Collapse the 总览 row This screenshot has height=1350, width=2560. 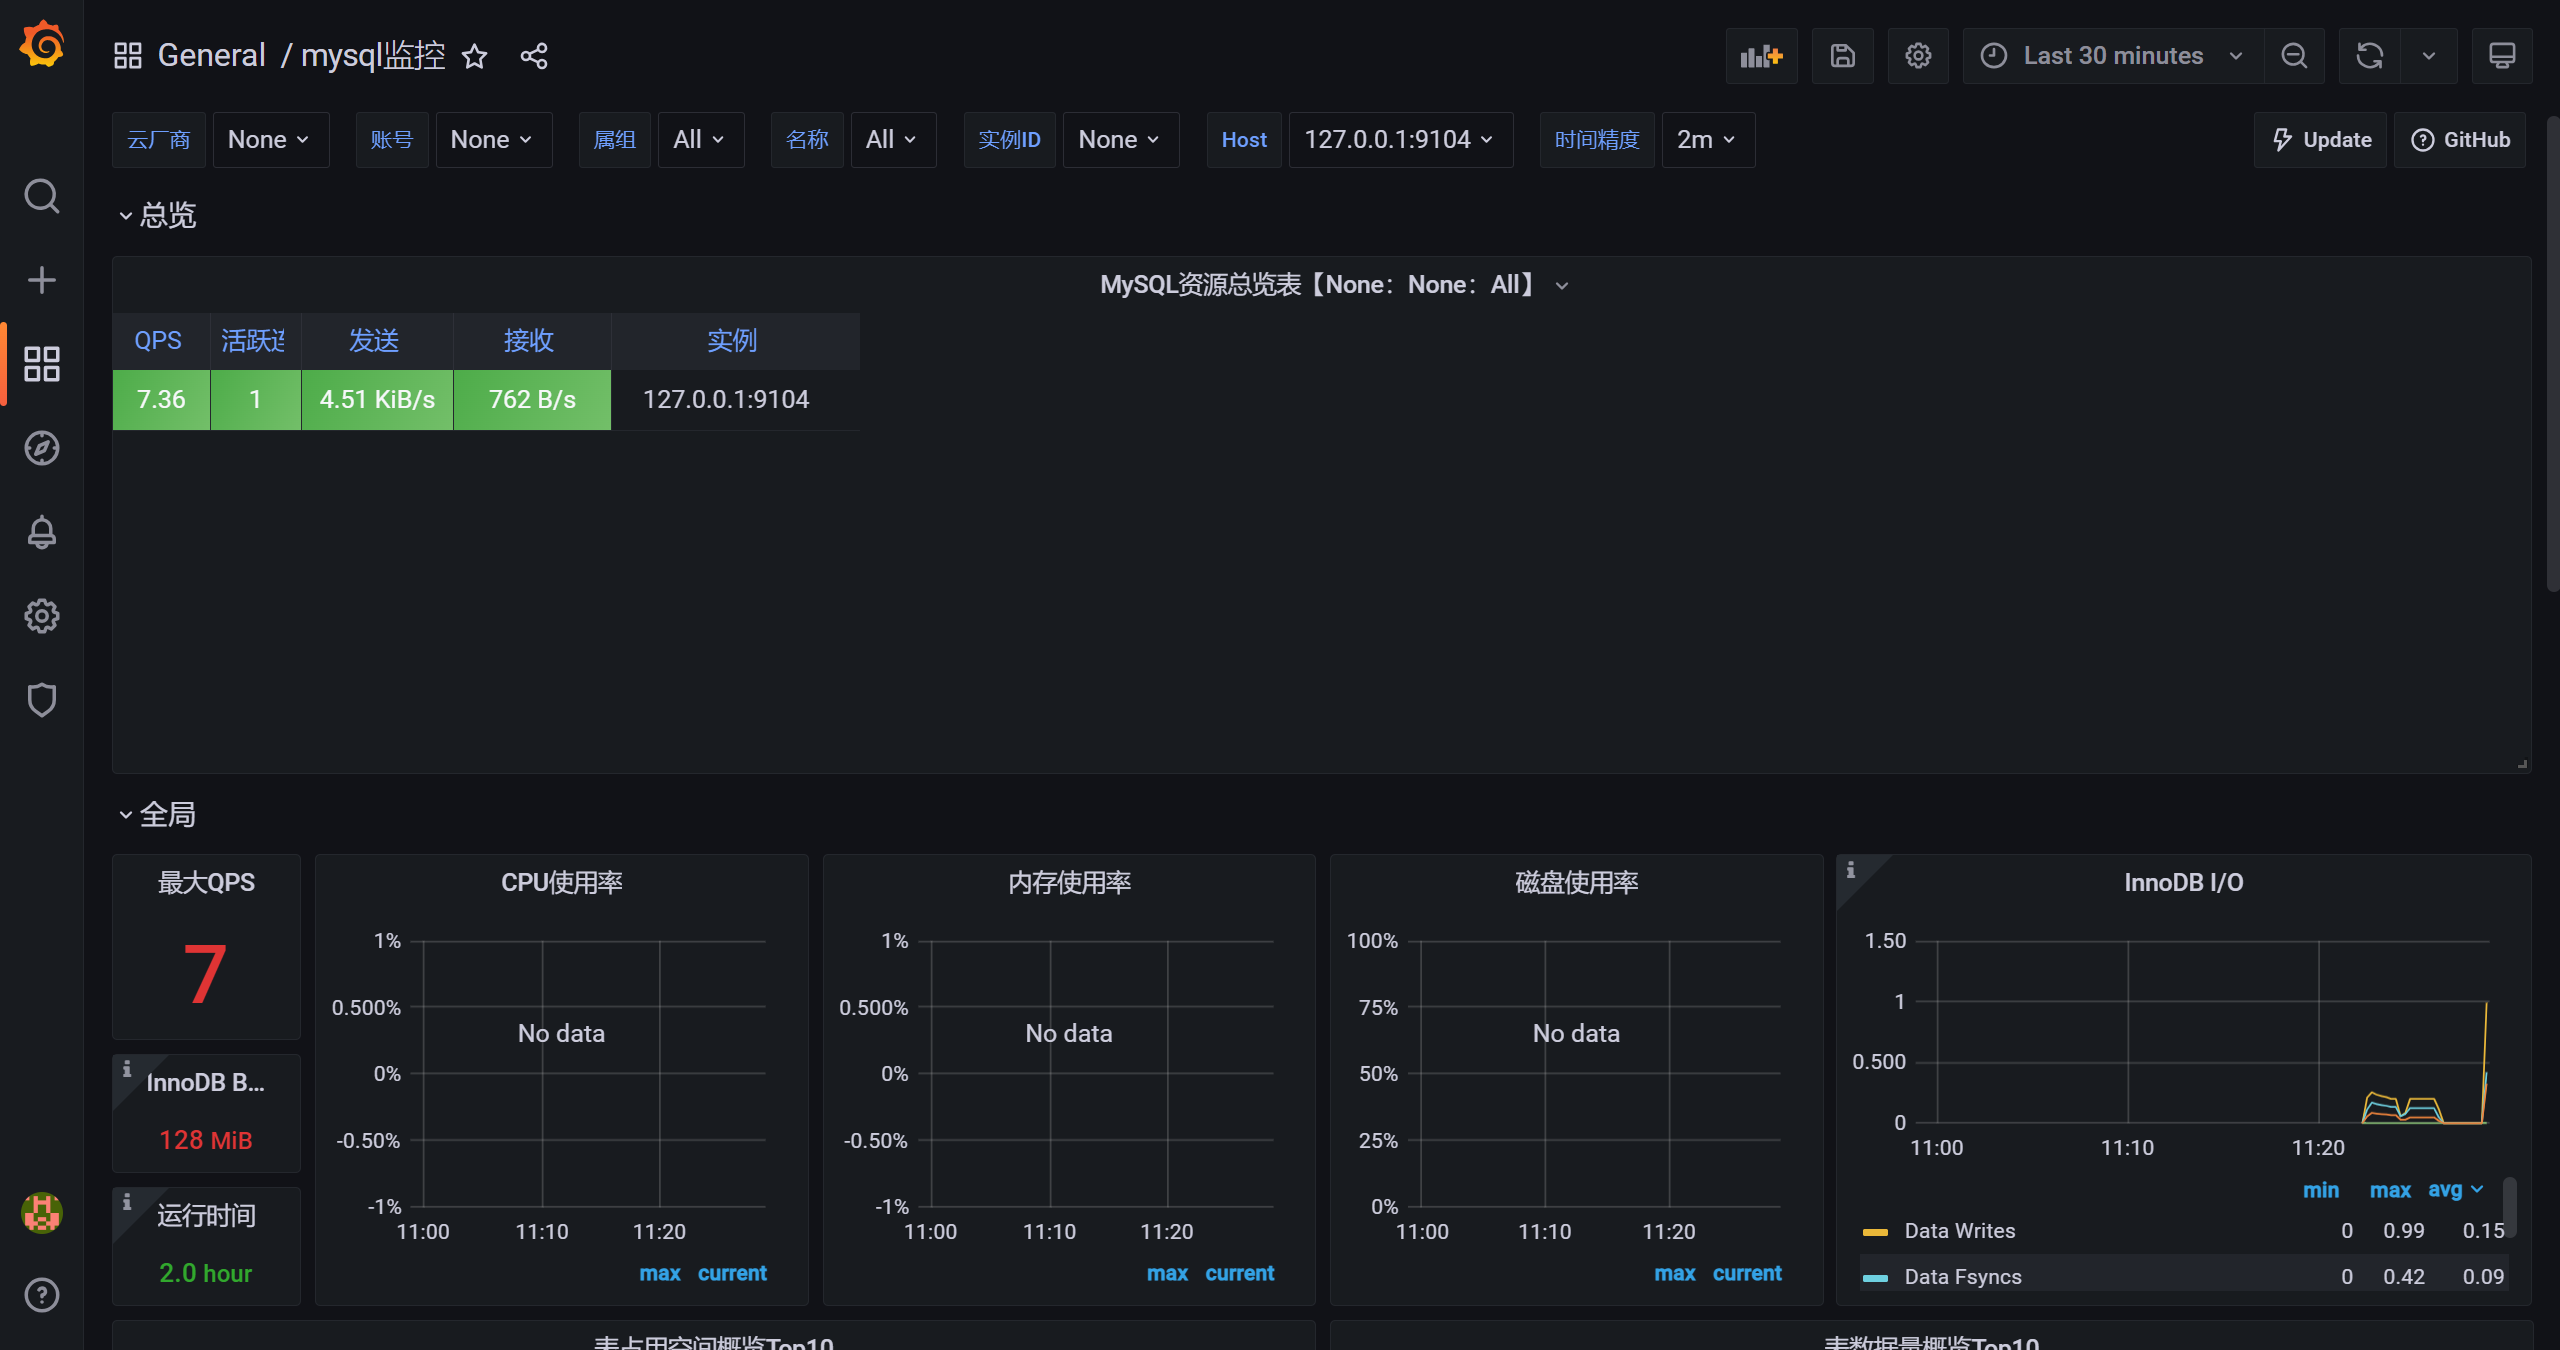tap(158, 215)
